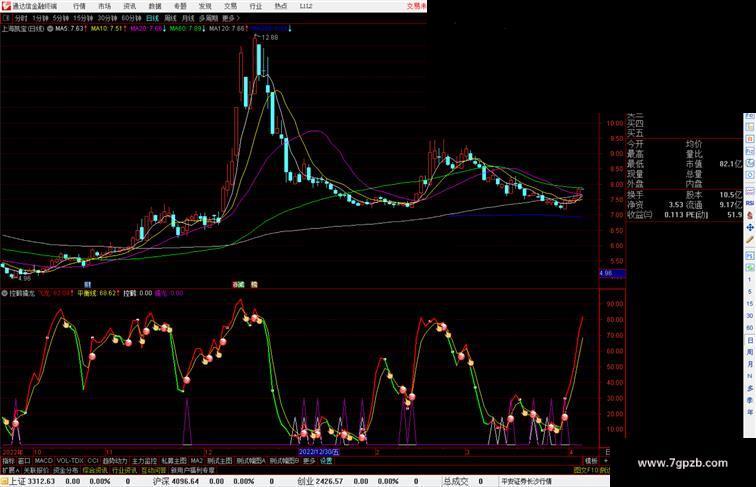Screen dimensions: 756x487
Task: Click the 4.96 blue price tag
Action: coord(612,273)
